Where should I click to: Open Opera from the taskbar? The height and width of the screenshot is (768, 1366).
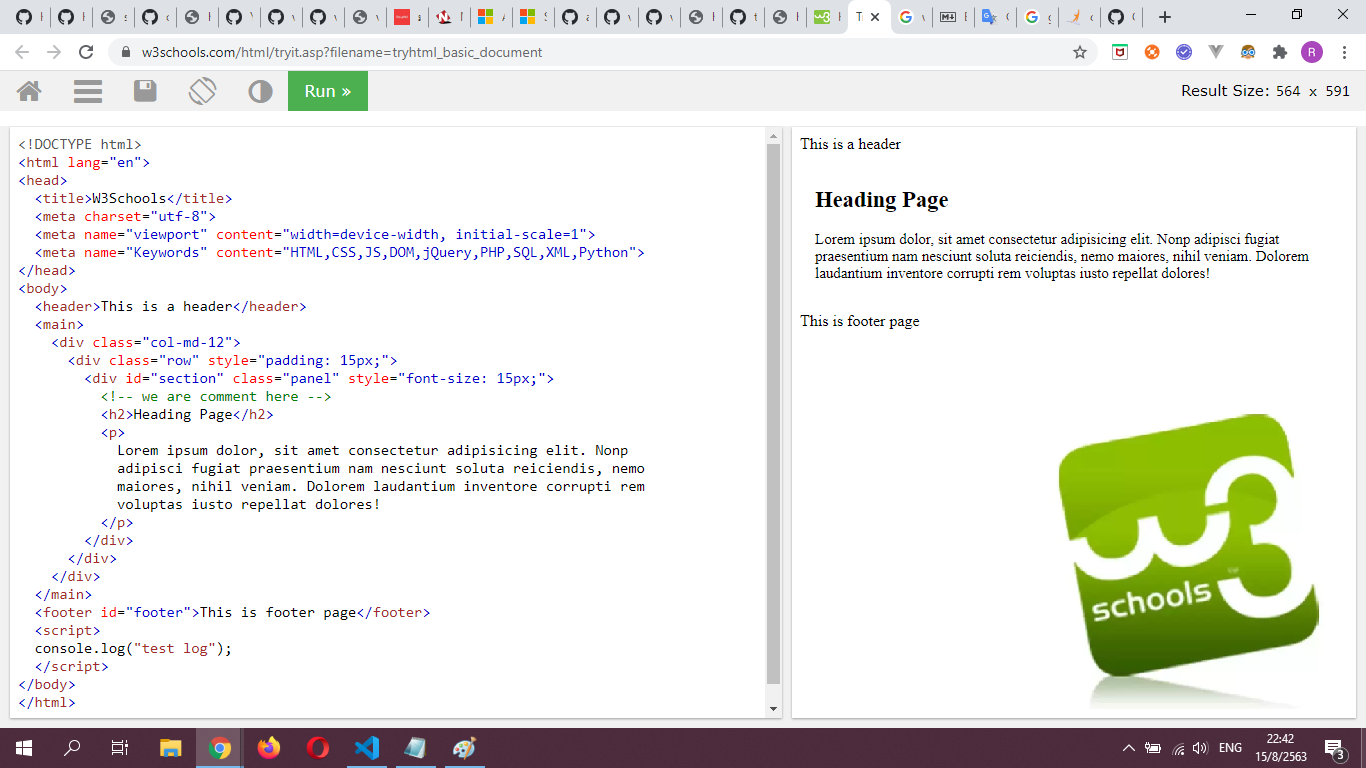[317, 748]
